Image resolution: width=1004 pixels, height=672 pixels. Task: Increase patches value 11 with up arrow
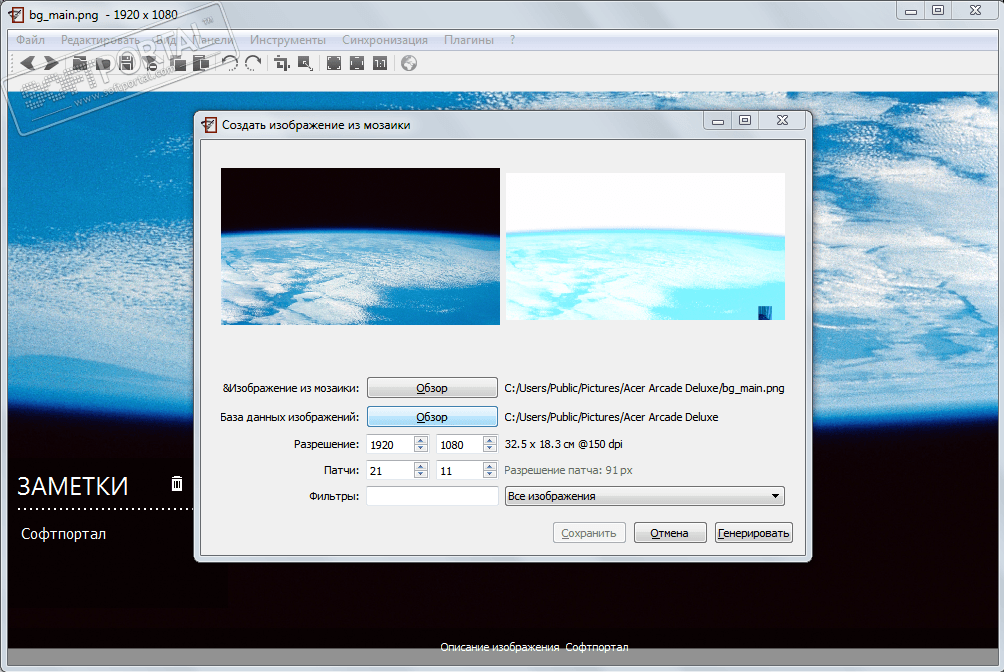(x=490, y=466)
